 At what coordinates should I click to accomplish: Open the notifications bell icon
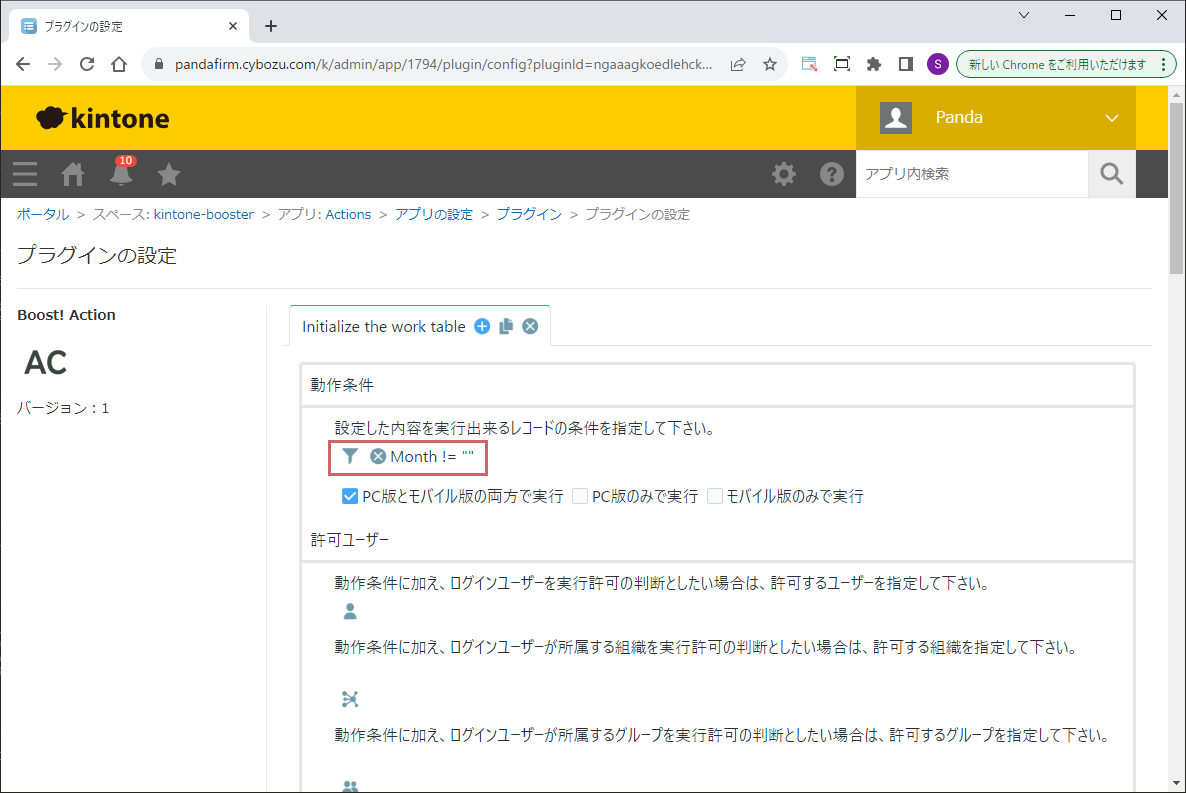tap(121, 174)
